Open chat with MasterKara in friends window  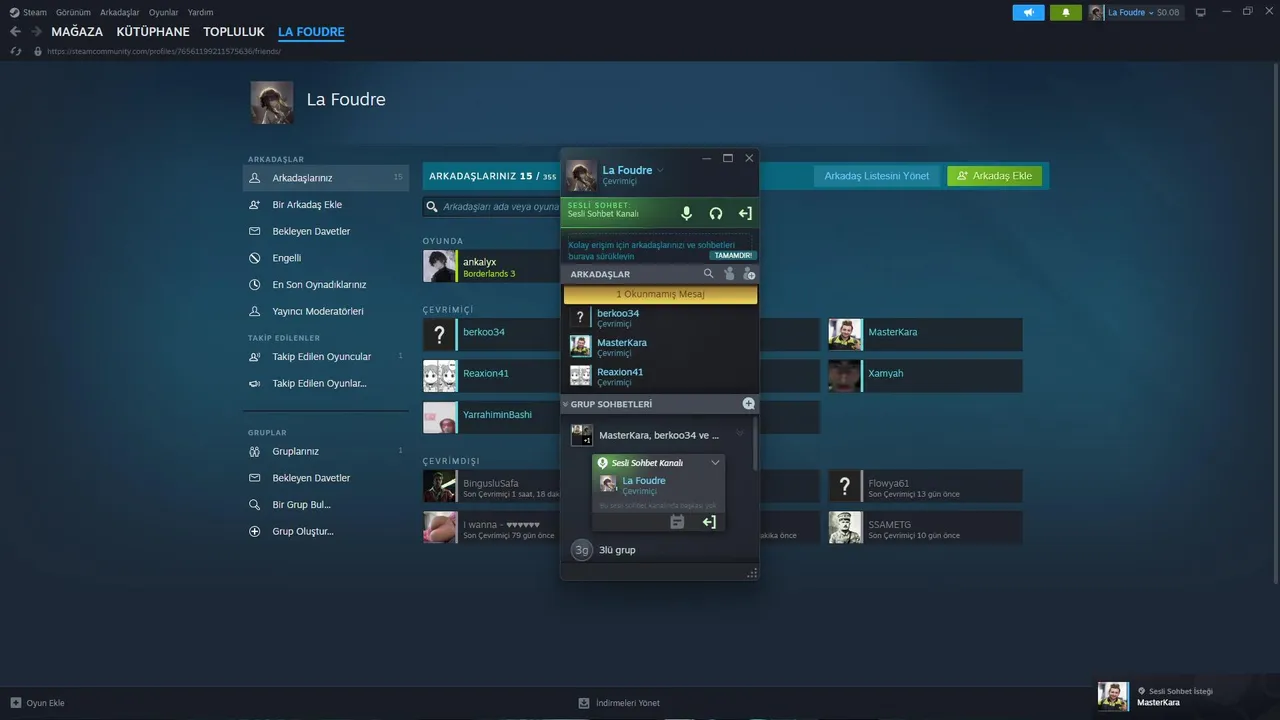tap(660, 347)
